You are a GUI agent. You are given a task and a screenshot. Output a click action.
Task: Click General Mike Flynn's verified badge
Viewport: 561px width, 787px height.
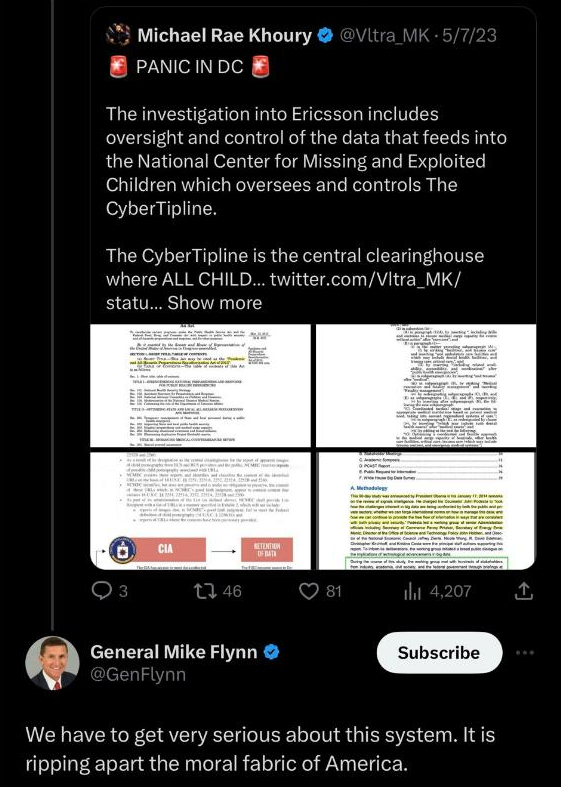[x=271, y=651]
